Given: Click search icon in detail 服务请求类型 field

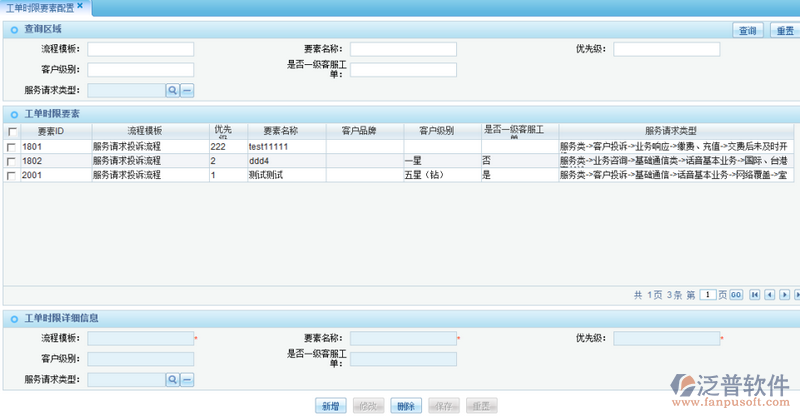Looking at the screenshot, I should (172, 380).
